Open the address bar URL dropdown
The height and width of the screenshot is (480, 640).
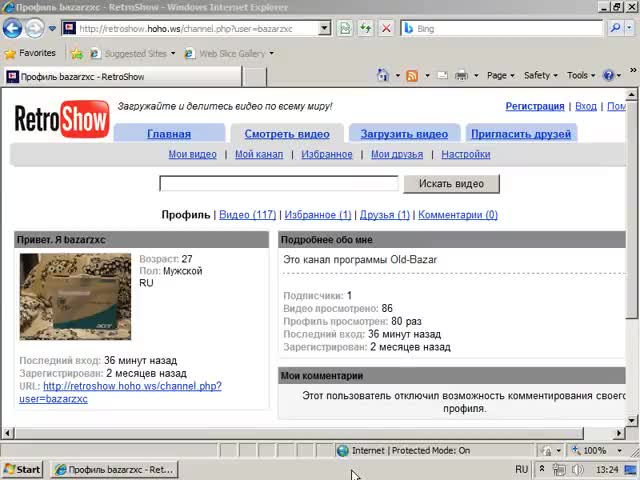coord(324,28)
